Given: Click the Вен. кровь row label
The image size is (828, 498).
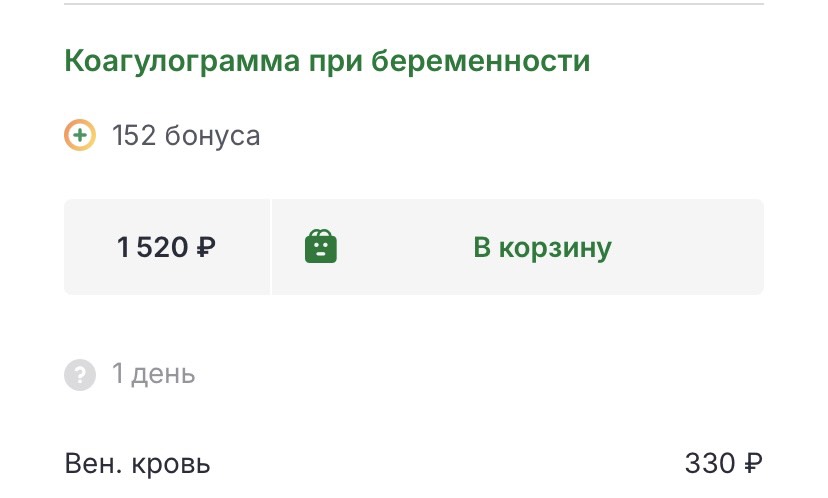Looking at the screenshot, I should pos(138,464).
